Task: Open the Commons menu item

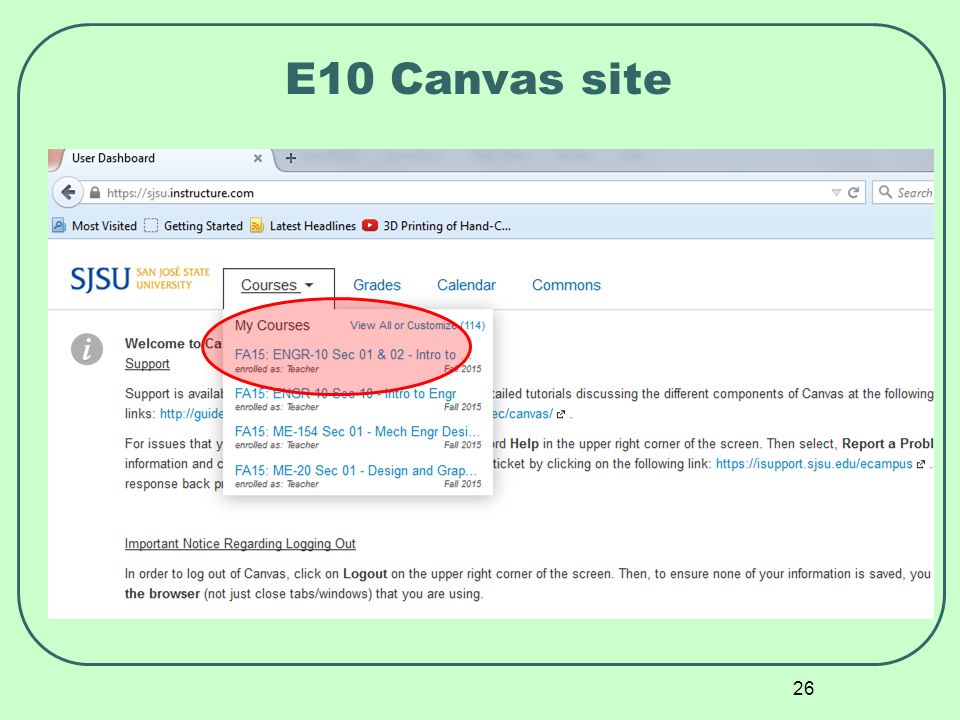Action: pyautogui.click(x=566, y=285)
